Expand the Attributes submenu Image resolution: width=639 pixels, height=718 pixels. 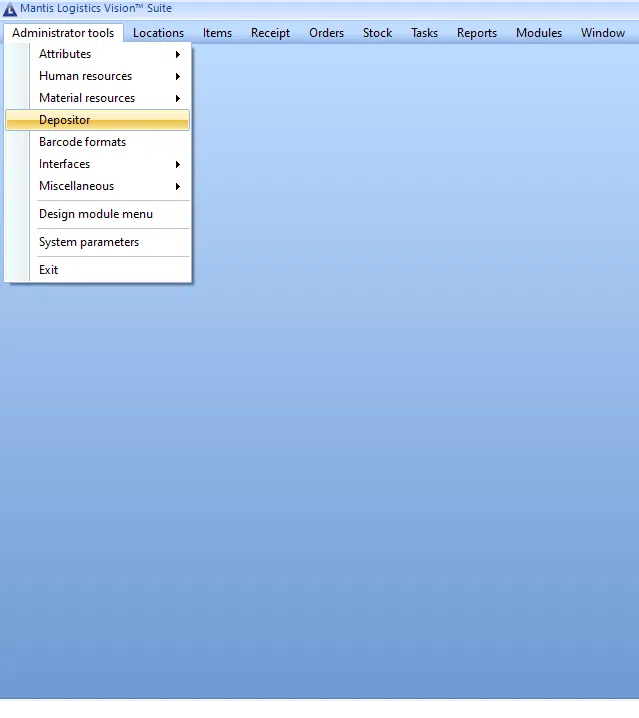[65, 54]
